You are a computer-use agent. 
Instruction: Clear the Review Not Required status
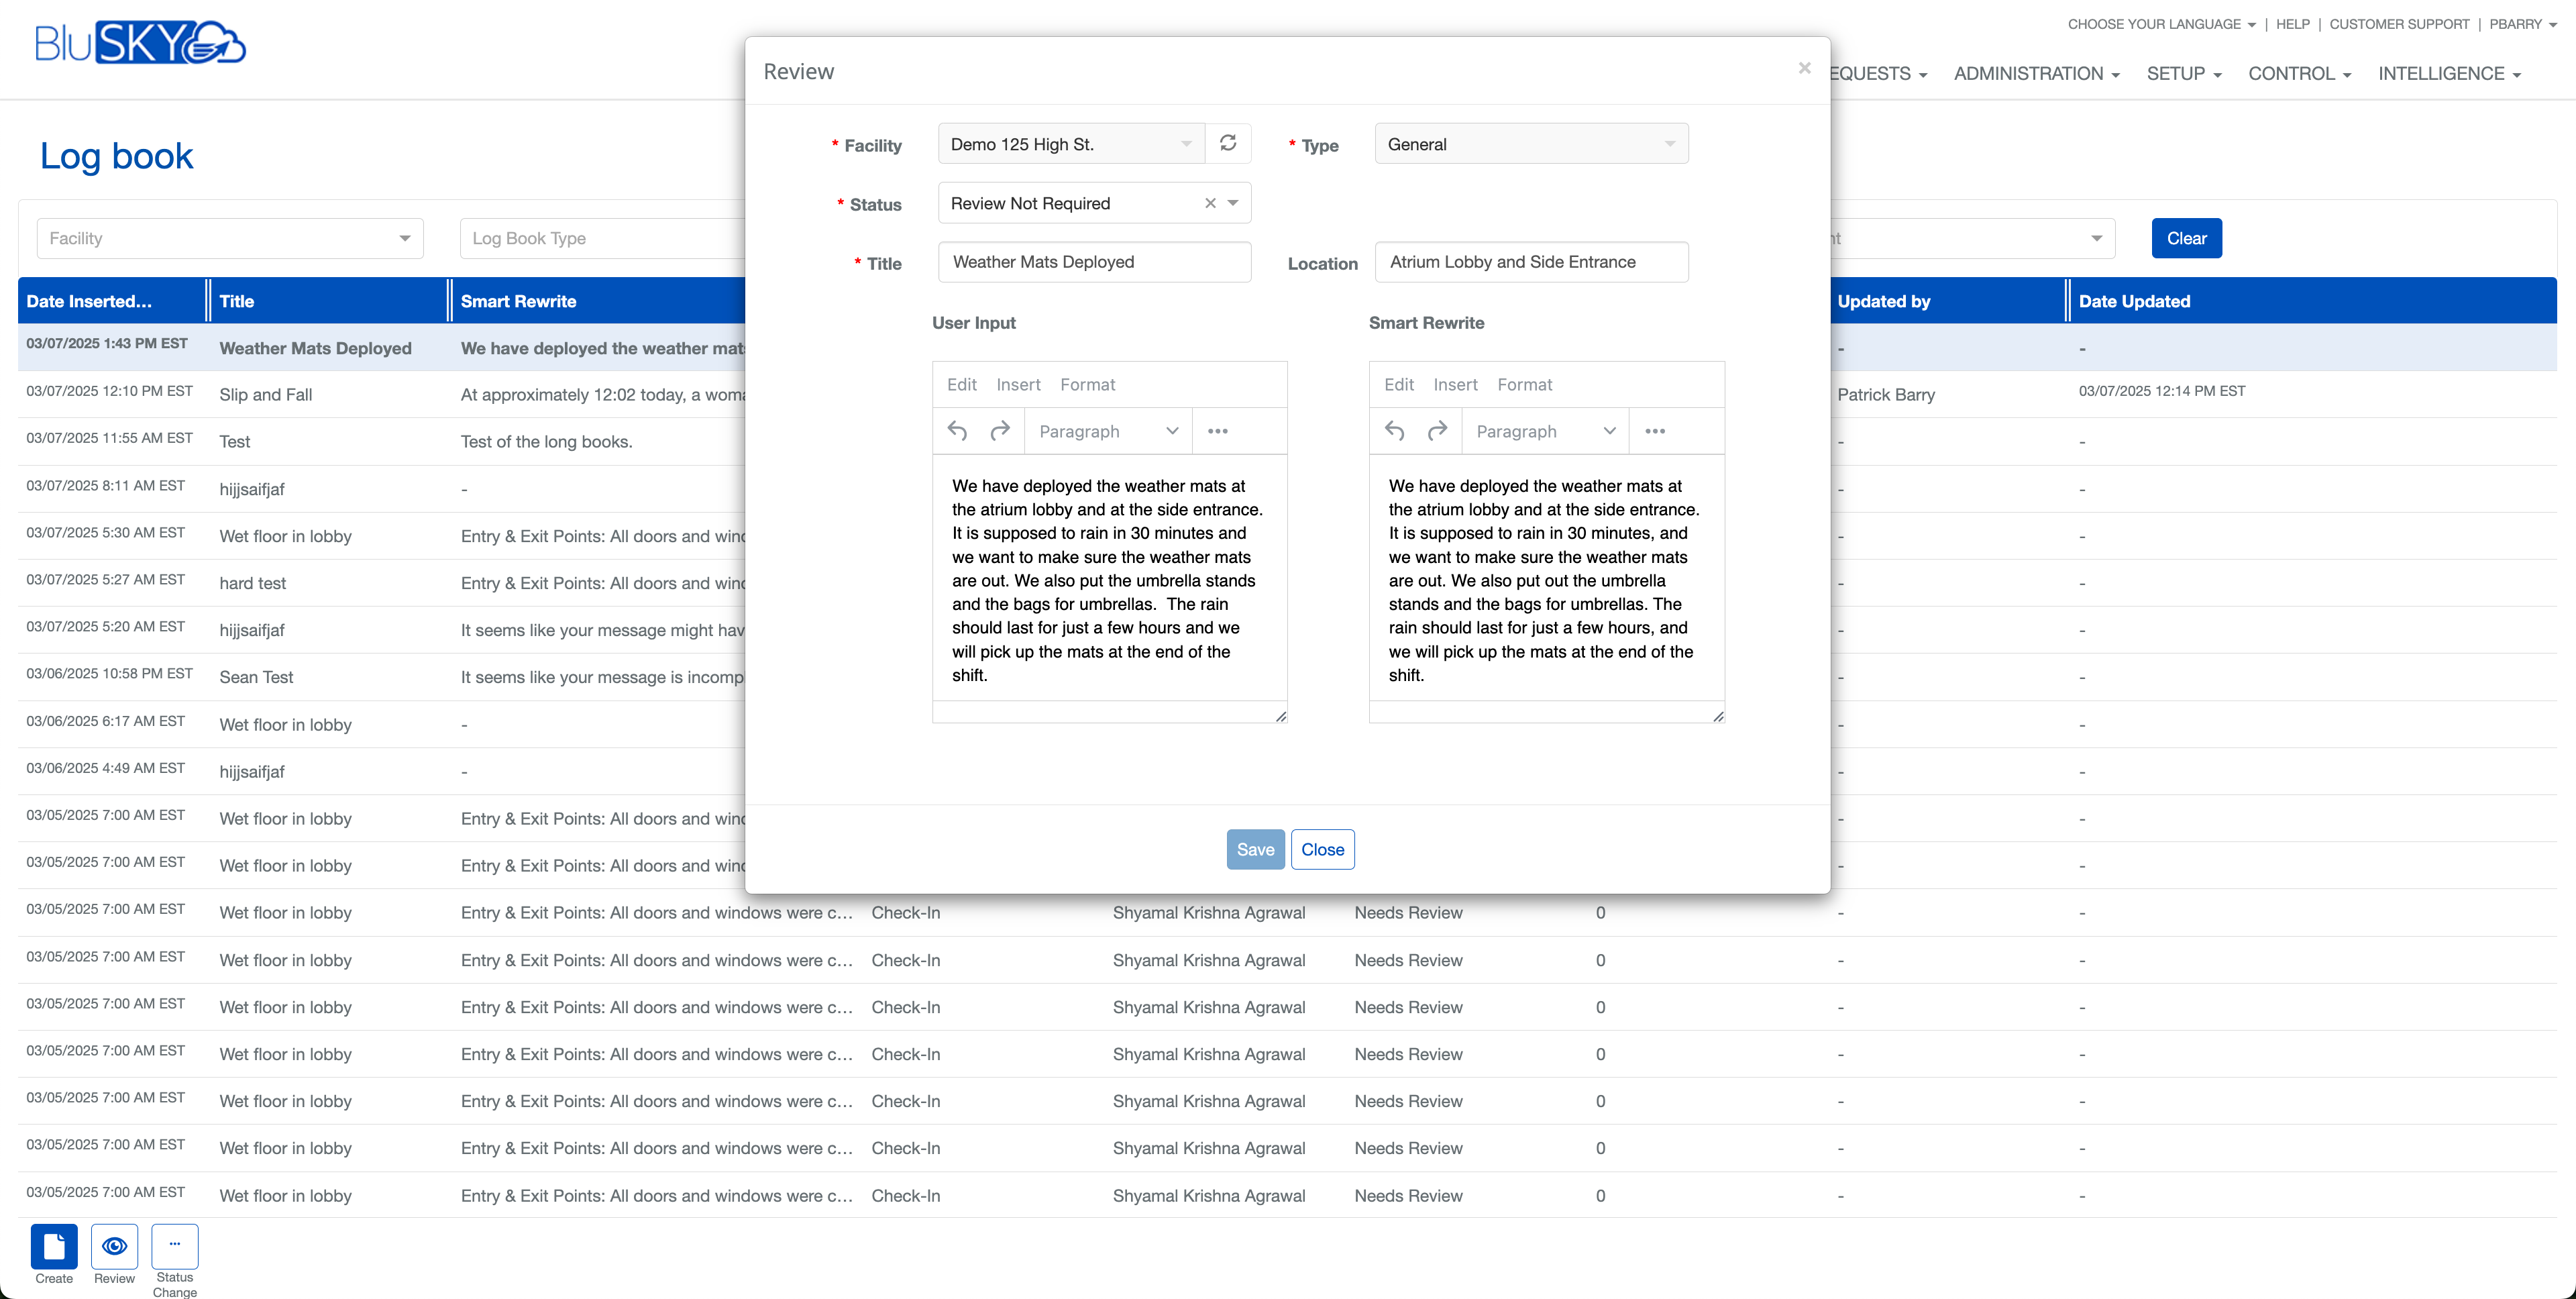[x=1210, y=203]
